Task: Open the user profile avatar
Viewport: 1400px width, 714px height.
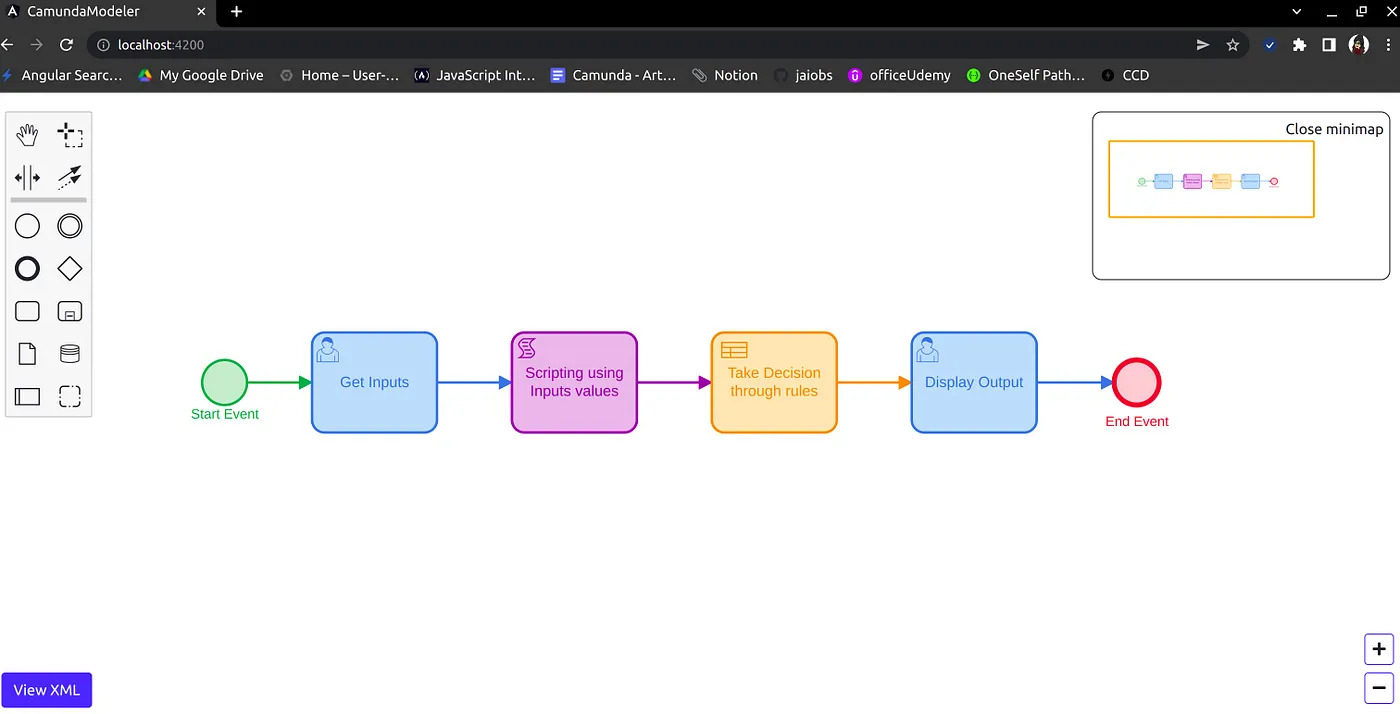Action: pyautogui.click(x=1358, y=45)
